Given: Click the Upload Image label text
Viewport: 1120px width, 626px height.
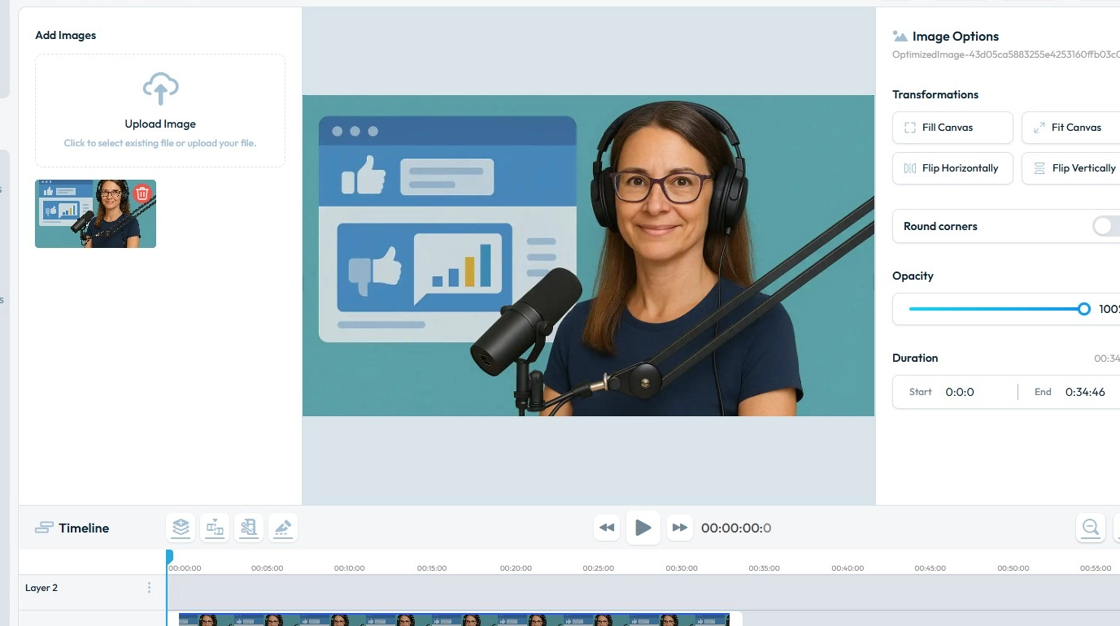Looking at the screenshot, I should point(160,124).
